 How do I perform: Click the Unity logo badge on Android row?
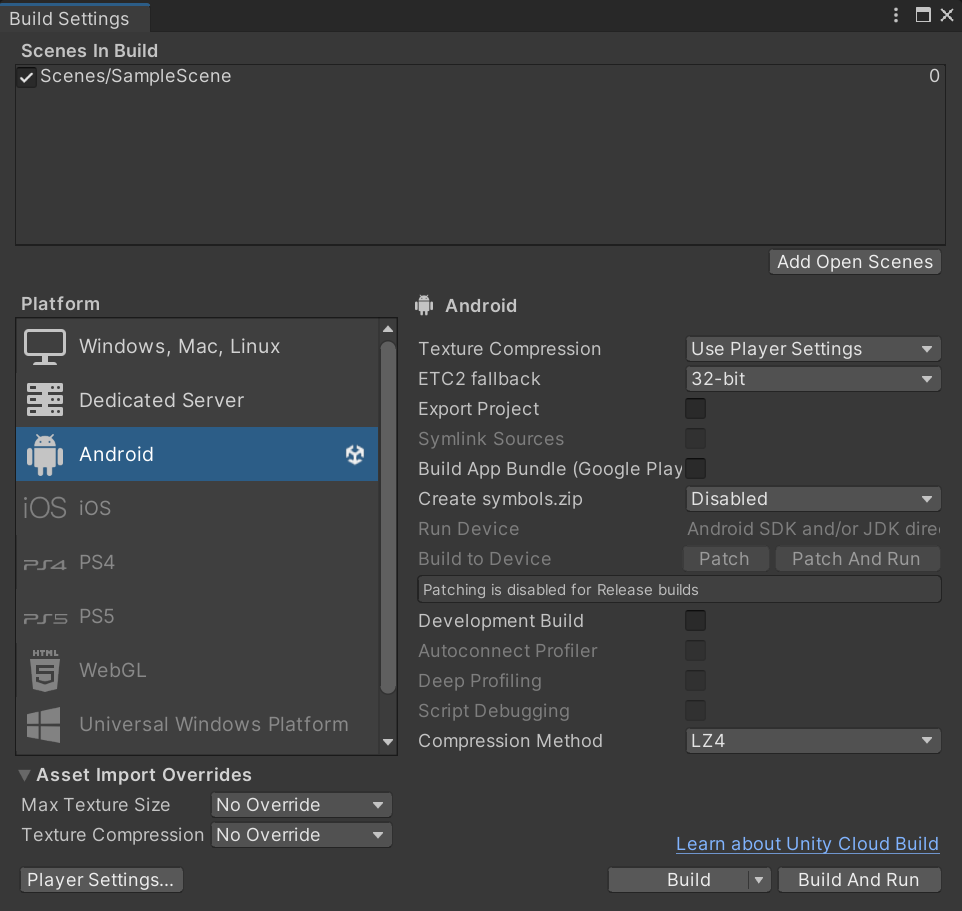pyautogui.click(x=355, y=454)
